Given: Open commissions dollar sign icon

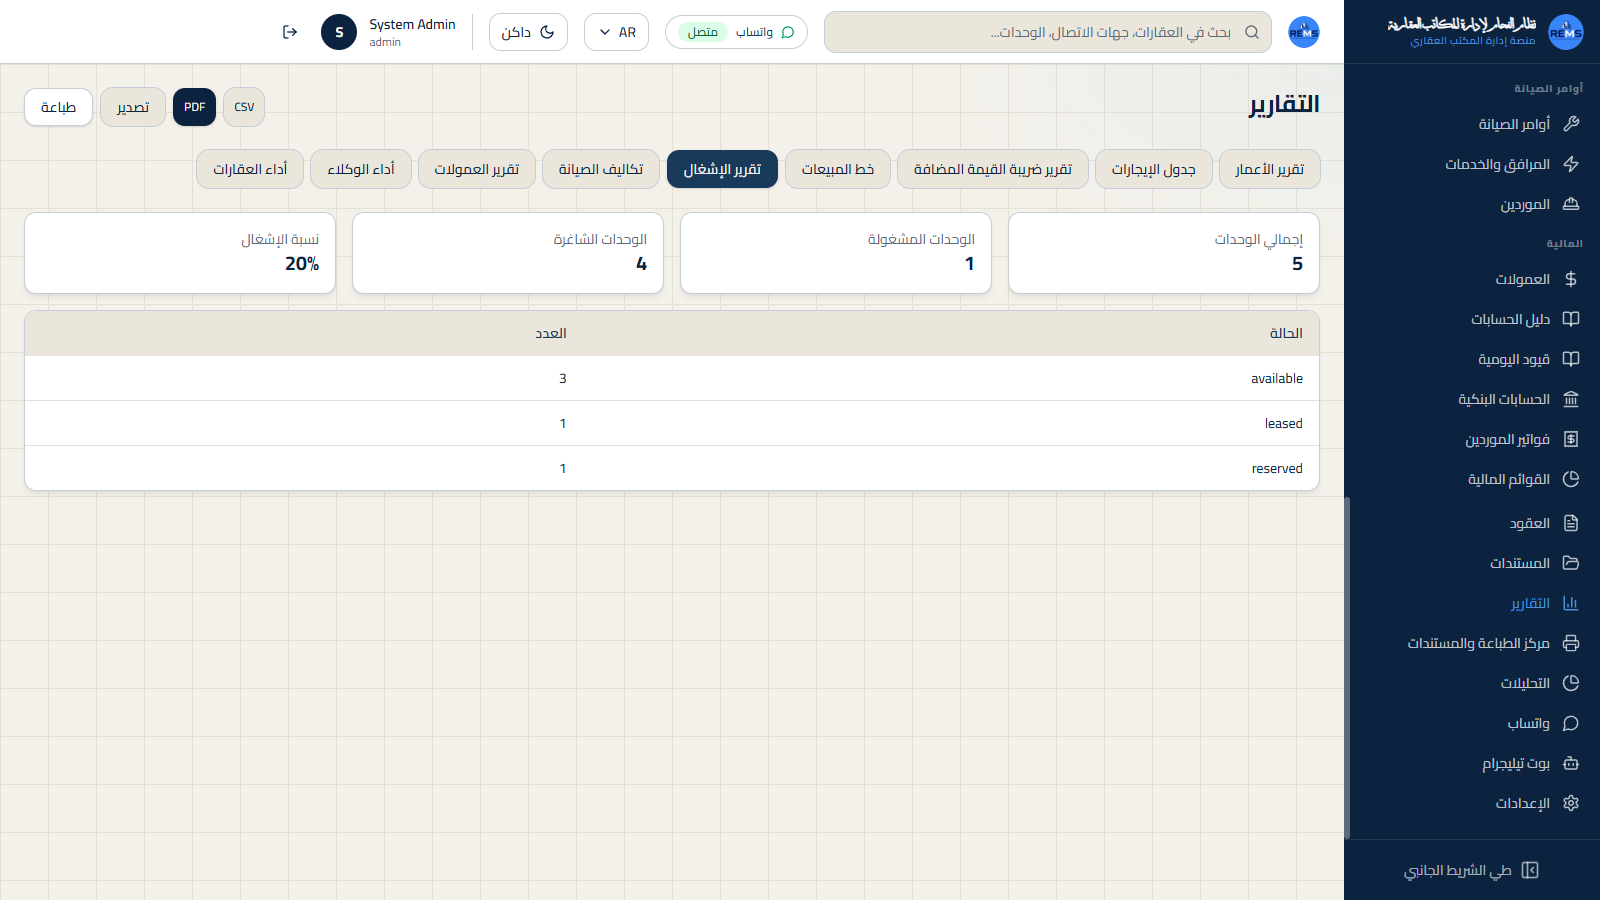Looking at the screenshot, I should coord(1571,279).
